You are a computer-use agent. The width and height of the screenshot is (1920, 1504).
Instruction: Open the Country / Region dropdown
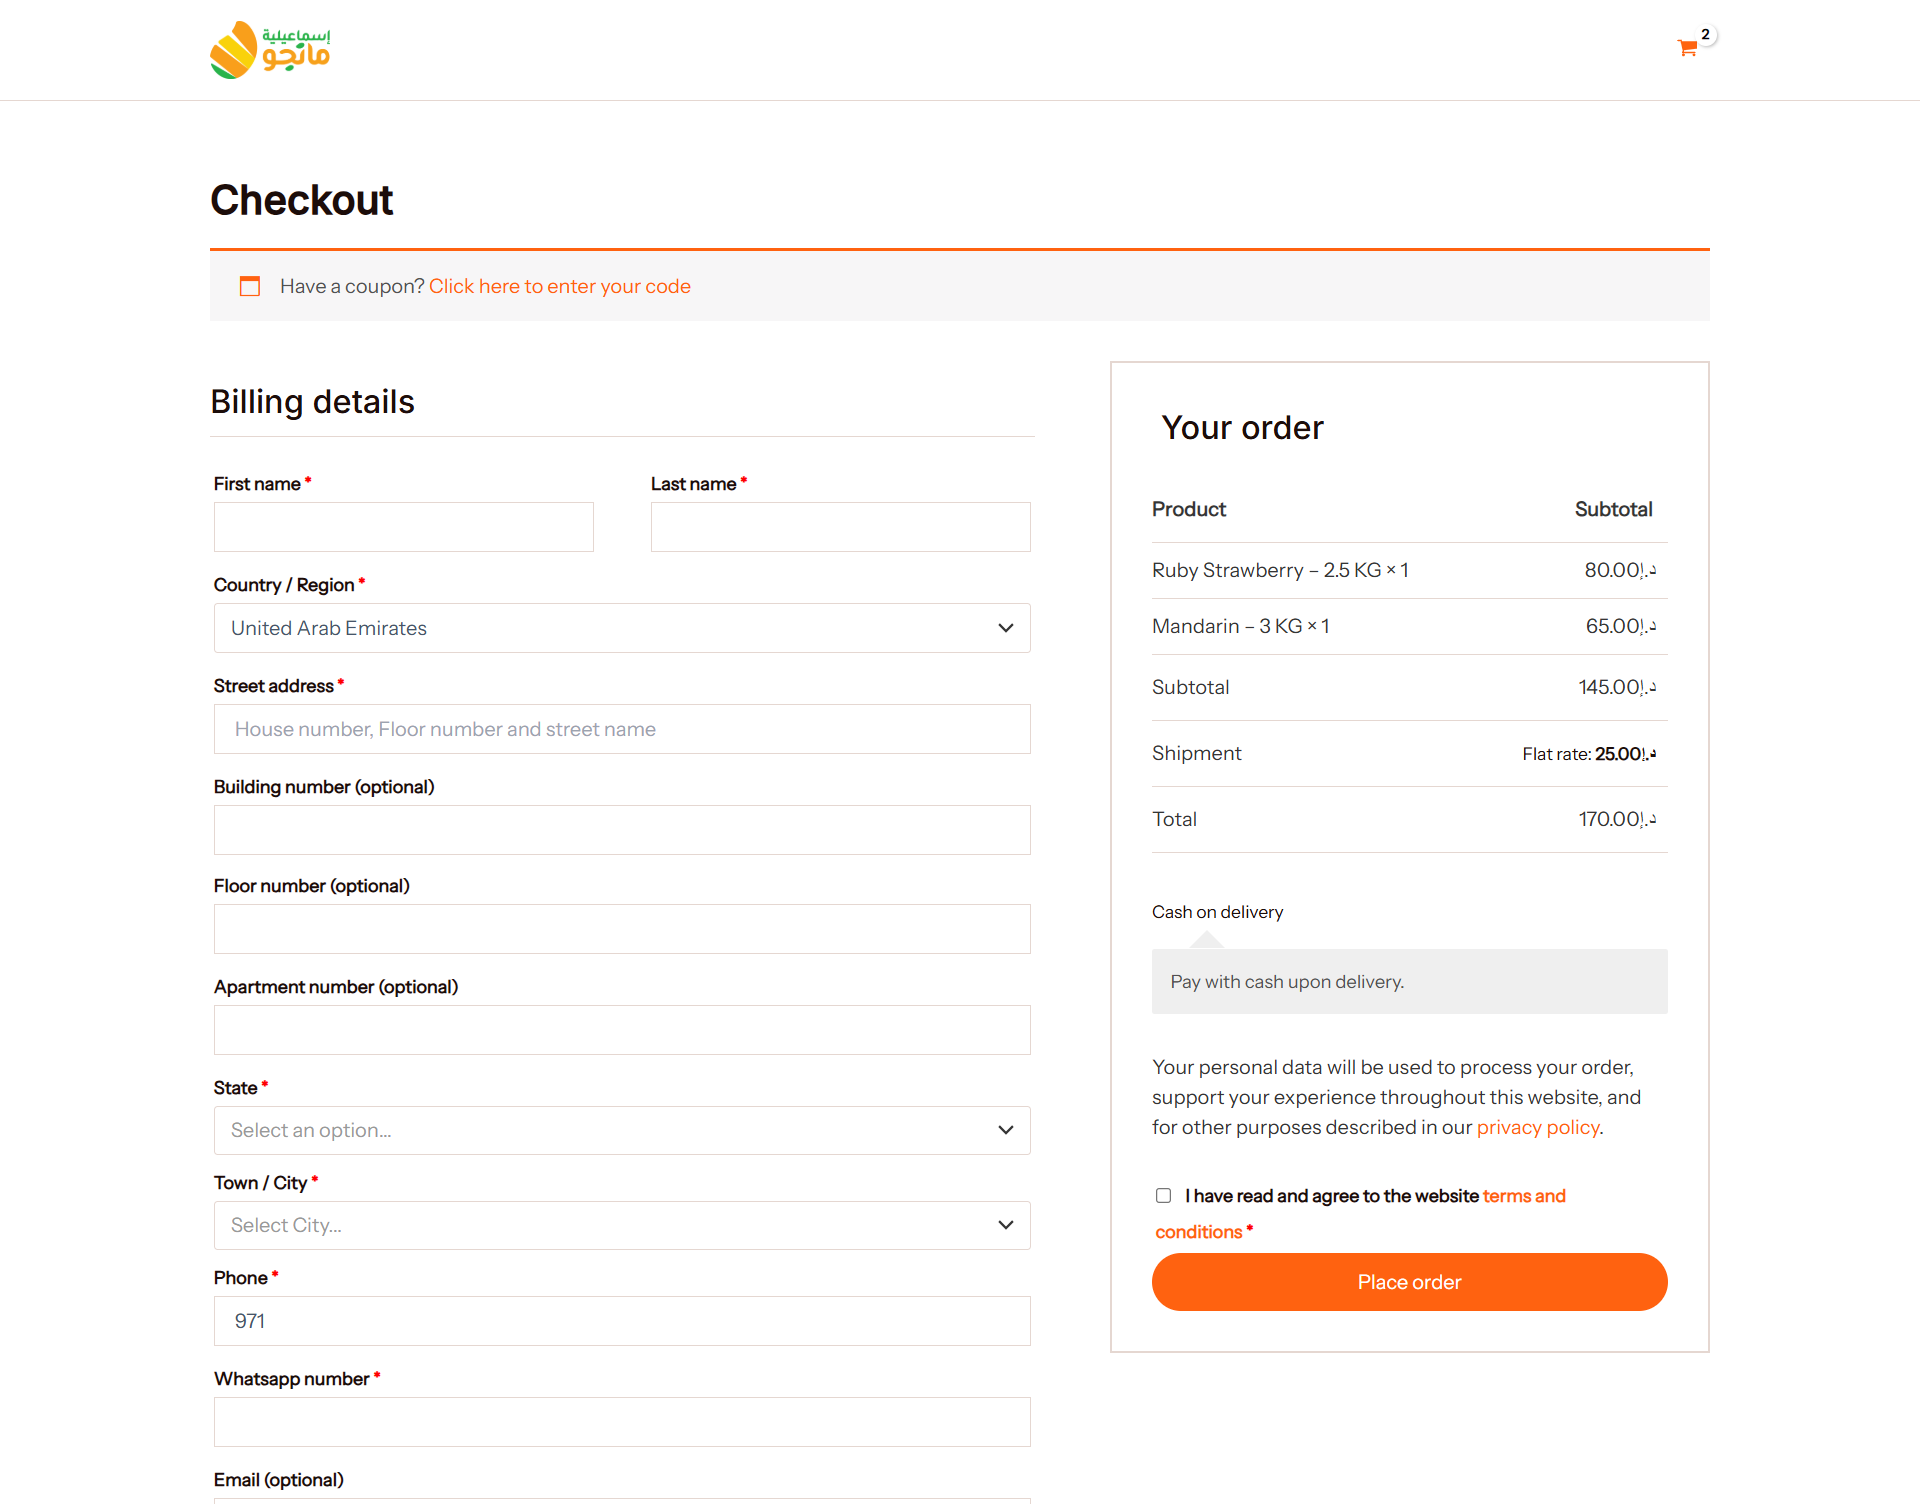coord(621,628)
